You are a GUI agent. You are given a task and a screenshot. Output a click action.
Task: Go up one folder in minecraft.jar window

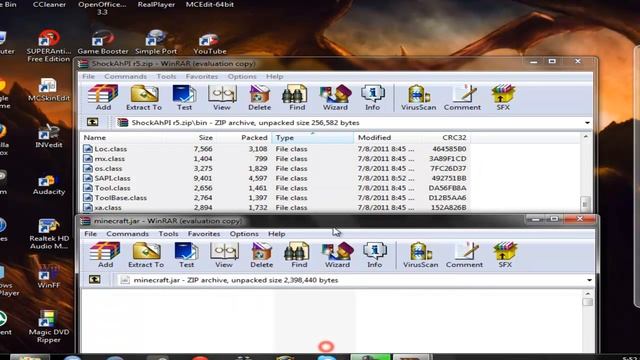(95, 280)
